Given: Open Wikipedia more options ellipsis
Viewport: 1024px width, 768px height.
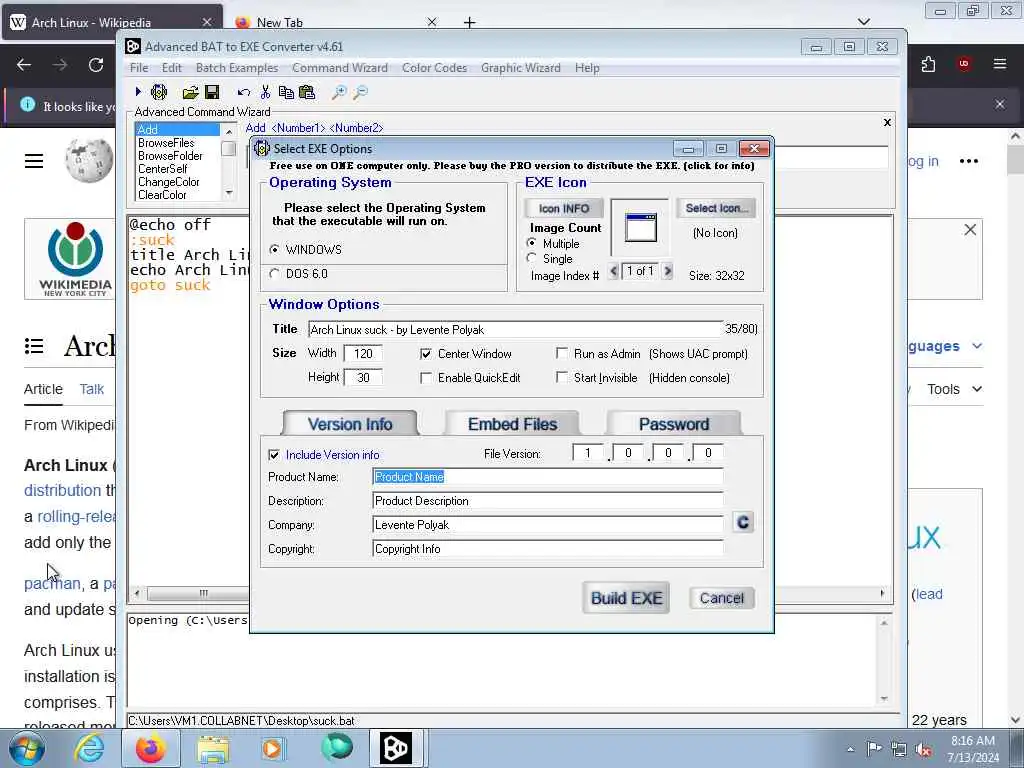Looking at the screenshot, I should 969,161.
